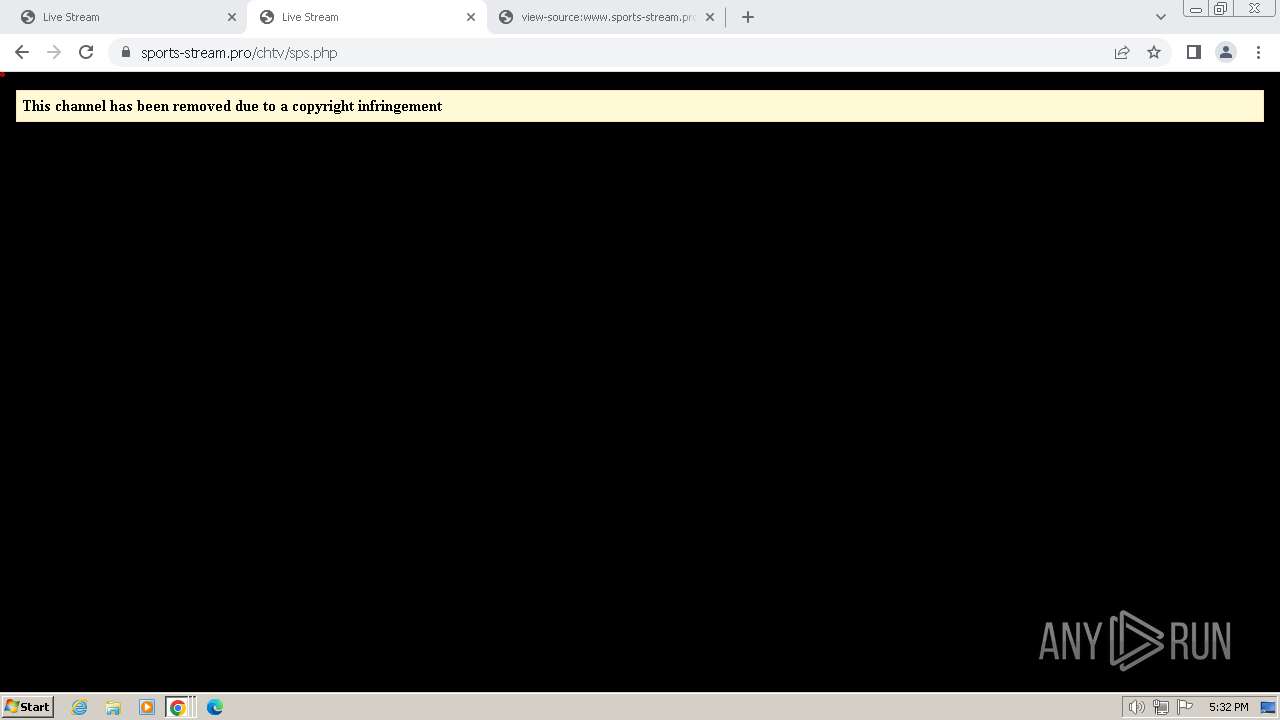Select the second Live Stream tab
This screenshot has height=720, width=1280.
[x=365, y=17]
